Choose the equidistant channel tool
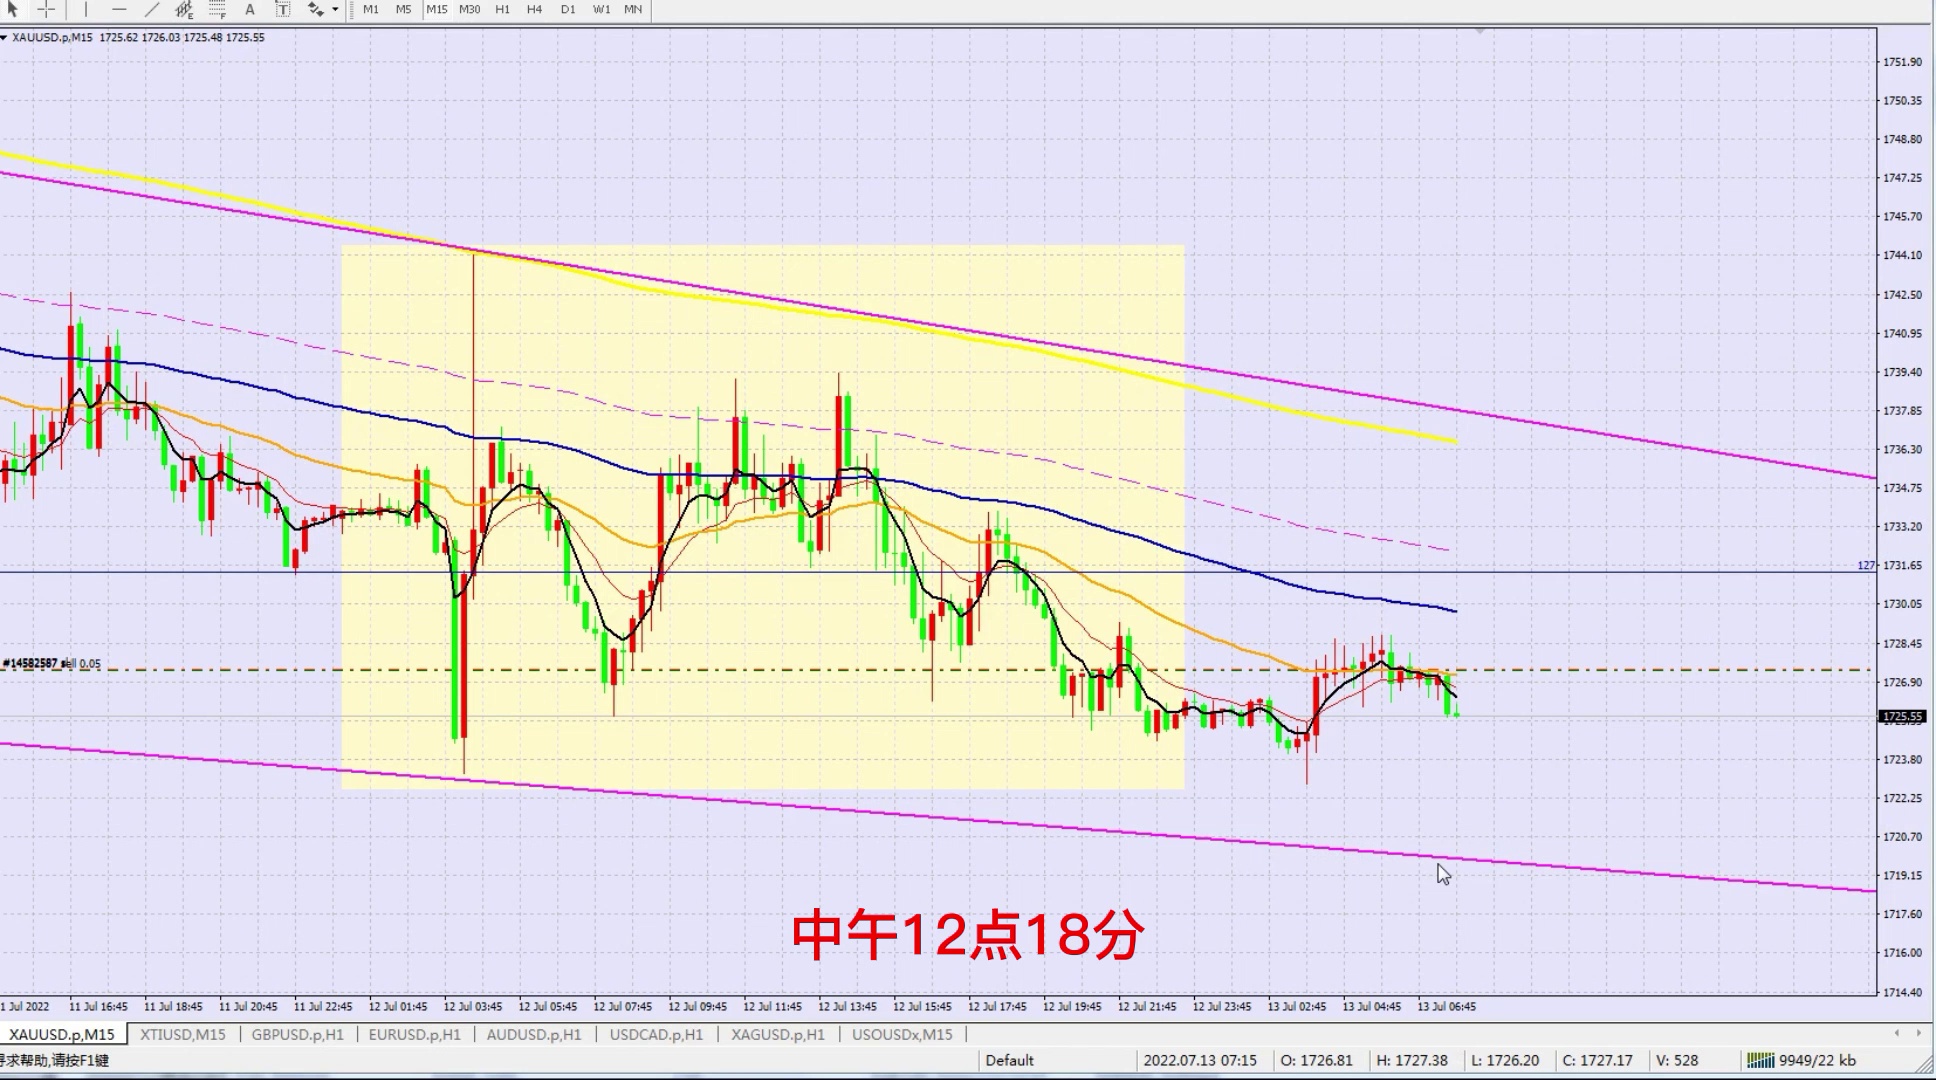The width and height of the screenshot is (1936, 1080). [185, 9]
